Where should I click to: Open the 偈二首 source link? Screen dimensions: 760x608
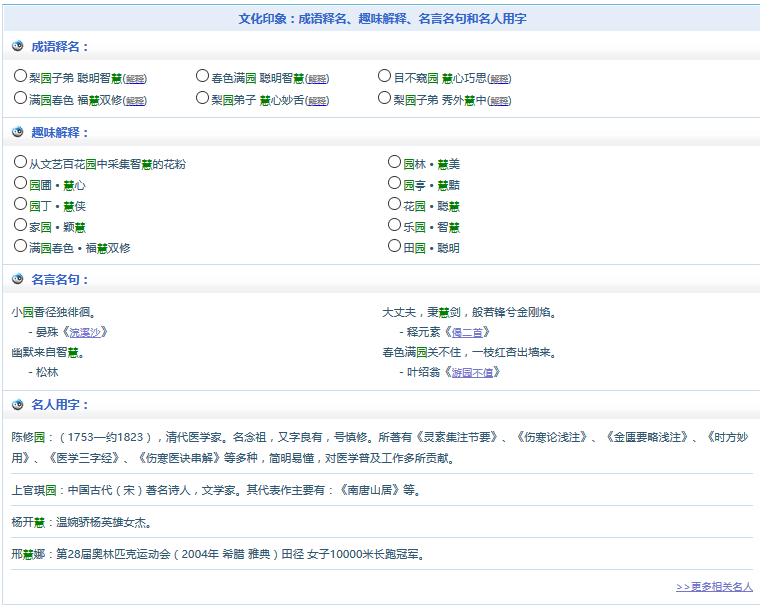[x=468, y=332]
